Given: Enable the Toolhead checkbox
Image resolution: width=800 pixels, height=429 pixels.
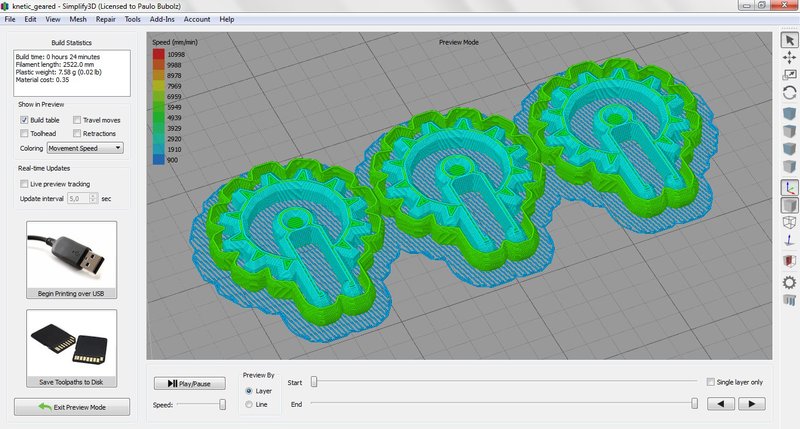Looking at the screenshot, I should click(24, 133).
